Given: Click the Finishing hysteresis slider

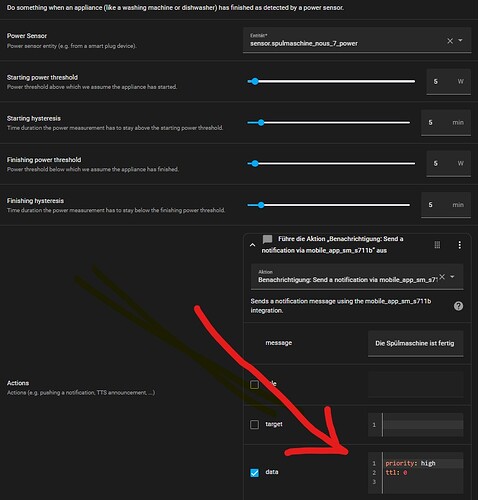Looking at the screenshot, I should pos(328,205).
